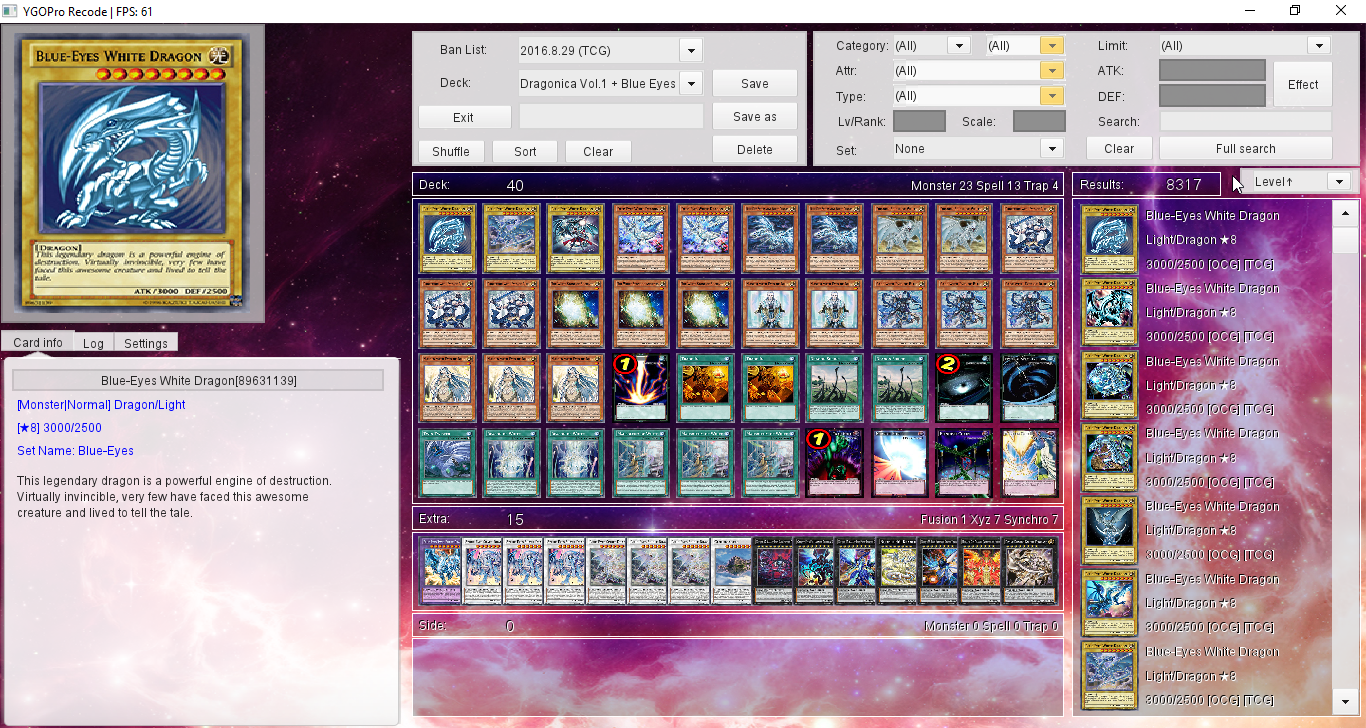
Task: Click the 'Monster 23 Spell 13 Trap 4' summary
Action: coord(984,186)
